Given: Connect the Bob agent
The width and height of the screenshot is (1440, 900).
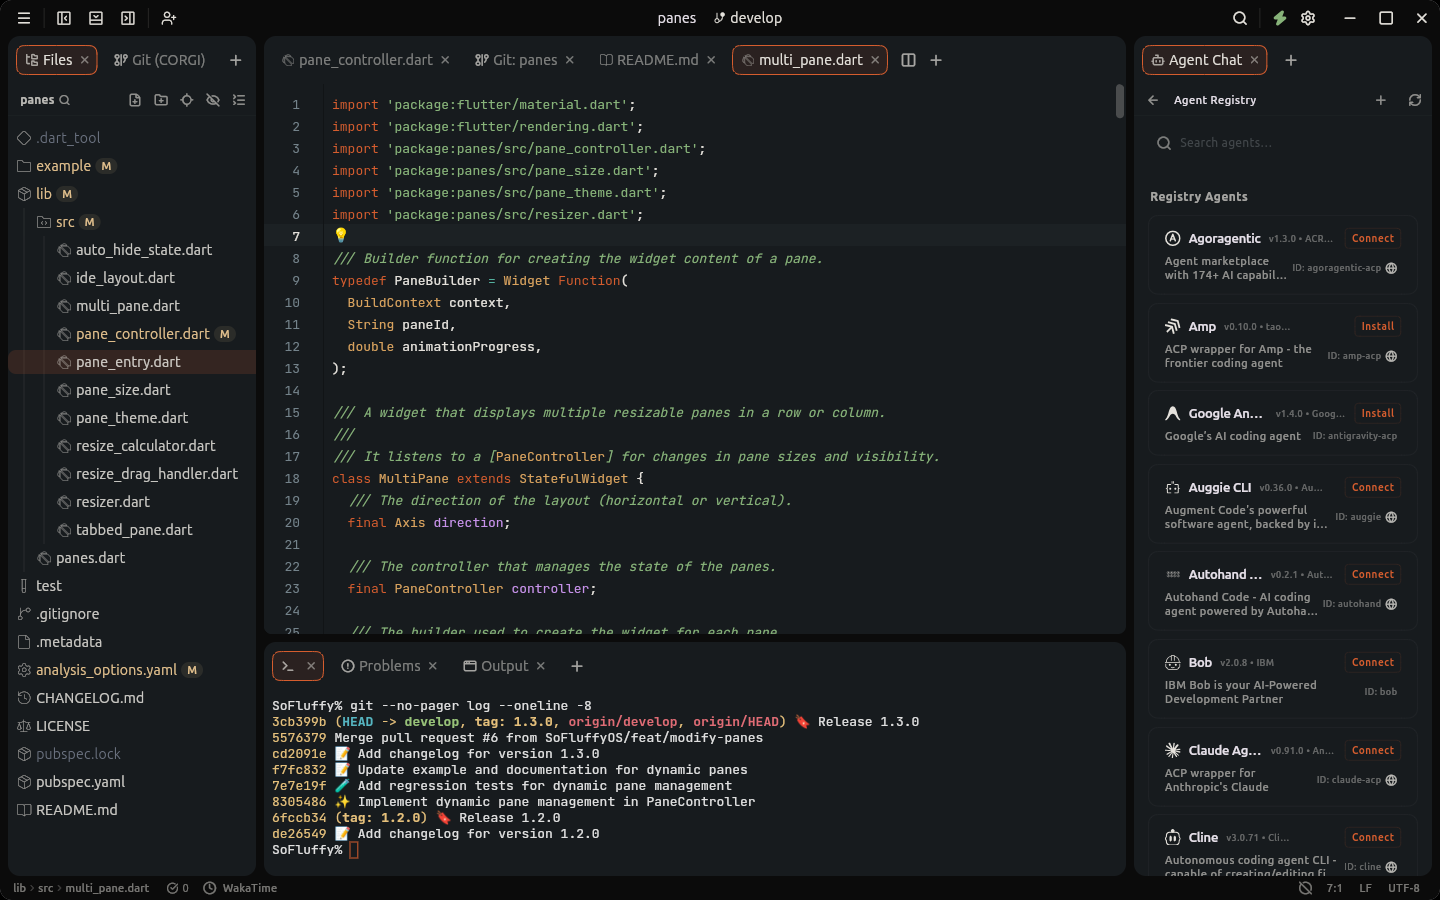Looking at the screenshot, I should click(1373, 662).
